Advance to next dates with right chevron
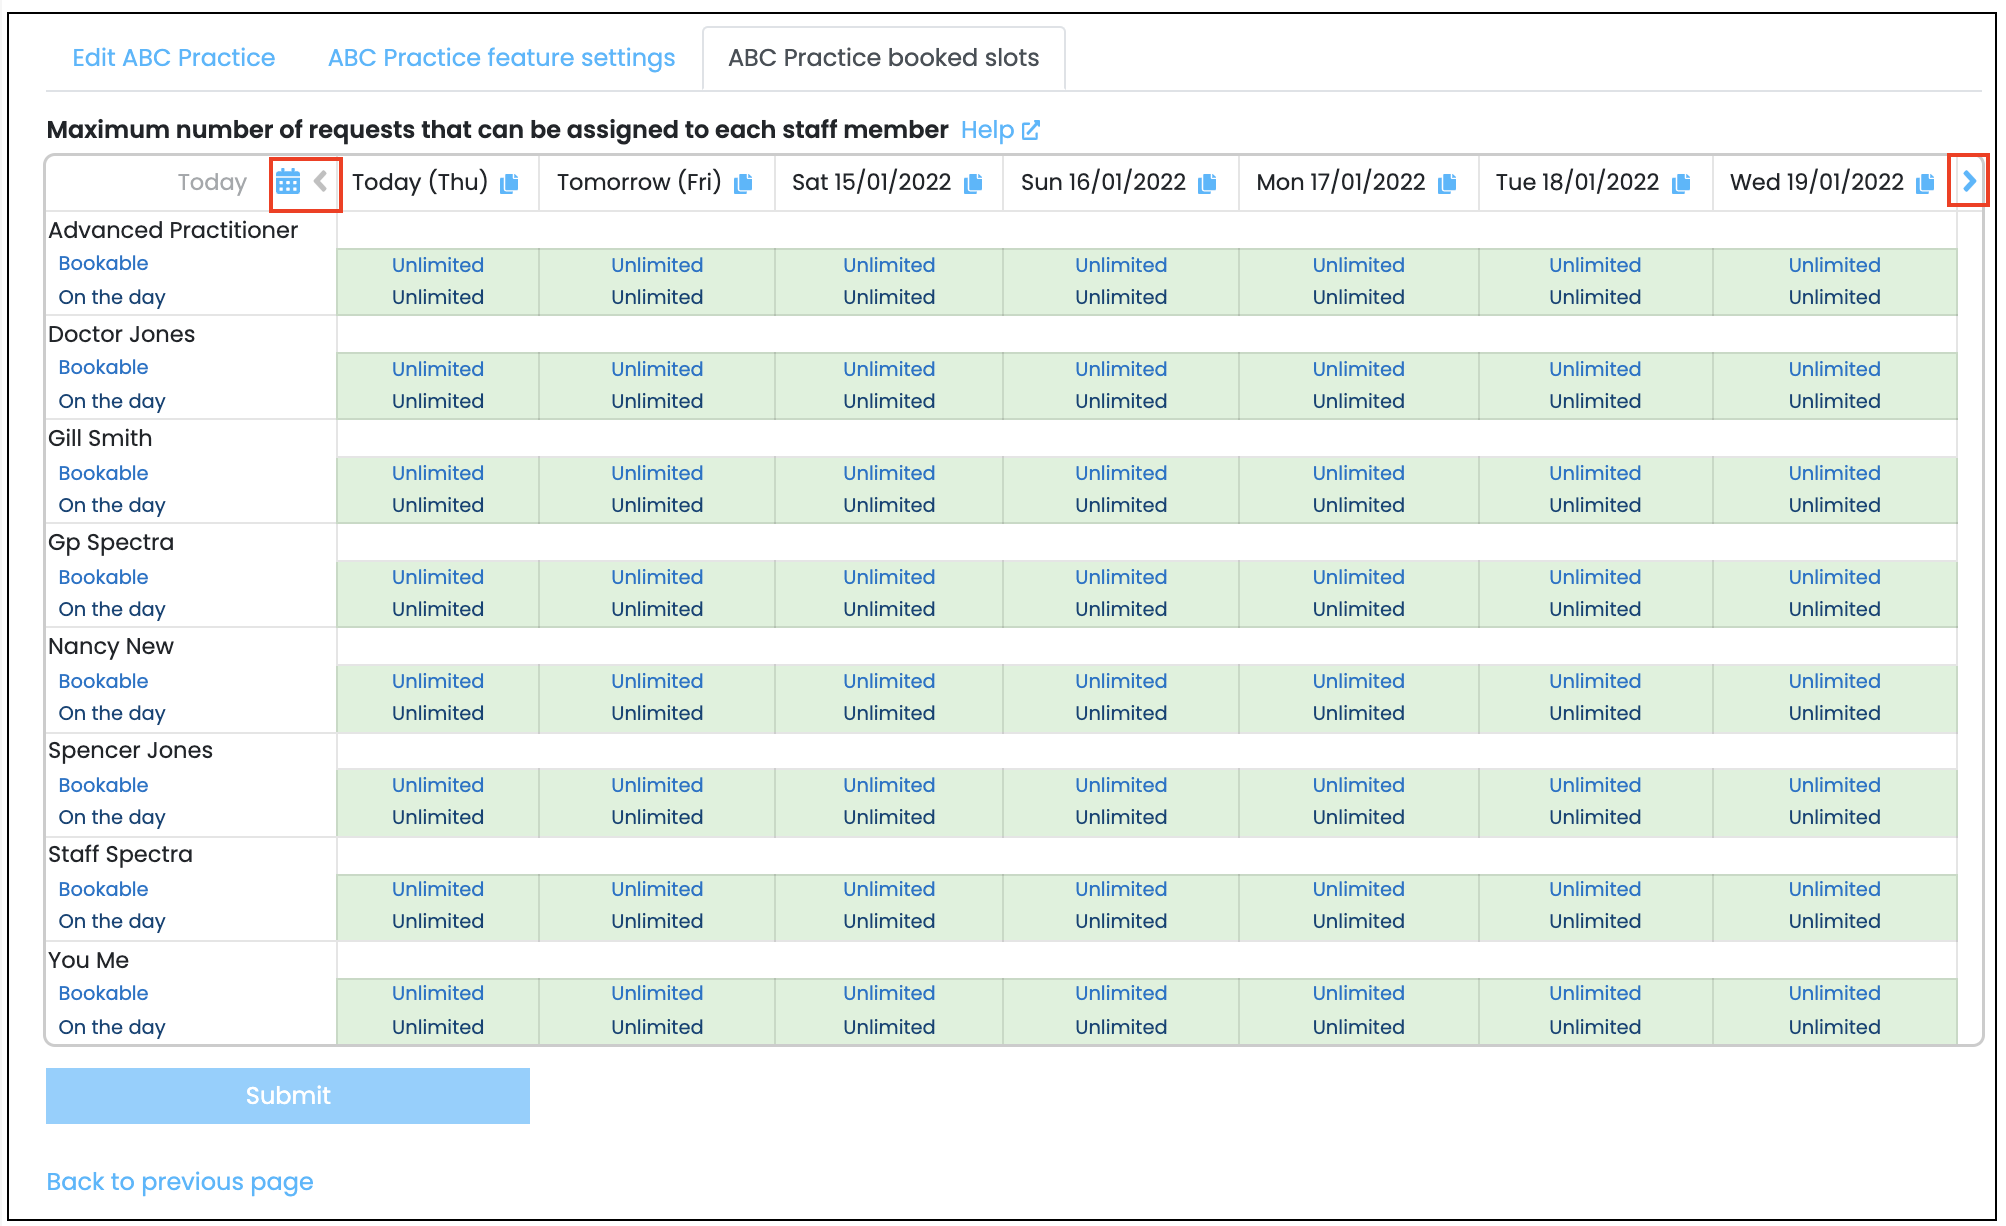This screenshot has height=1226, width=2006. click(1969, 181)
